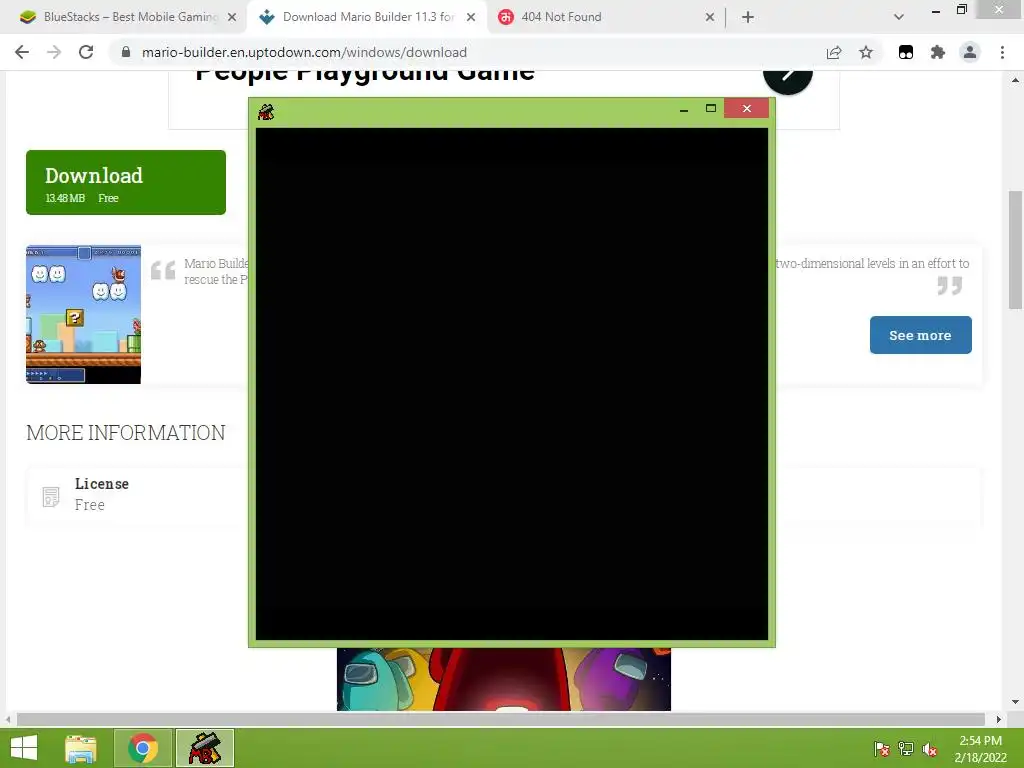Image resolution: width=1024 pixels, height=768 pixels.
Task: Click the vertical scrollbar thumb
Action: 1015,249
